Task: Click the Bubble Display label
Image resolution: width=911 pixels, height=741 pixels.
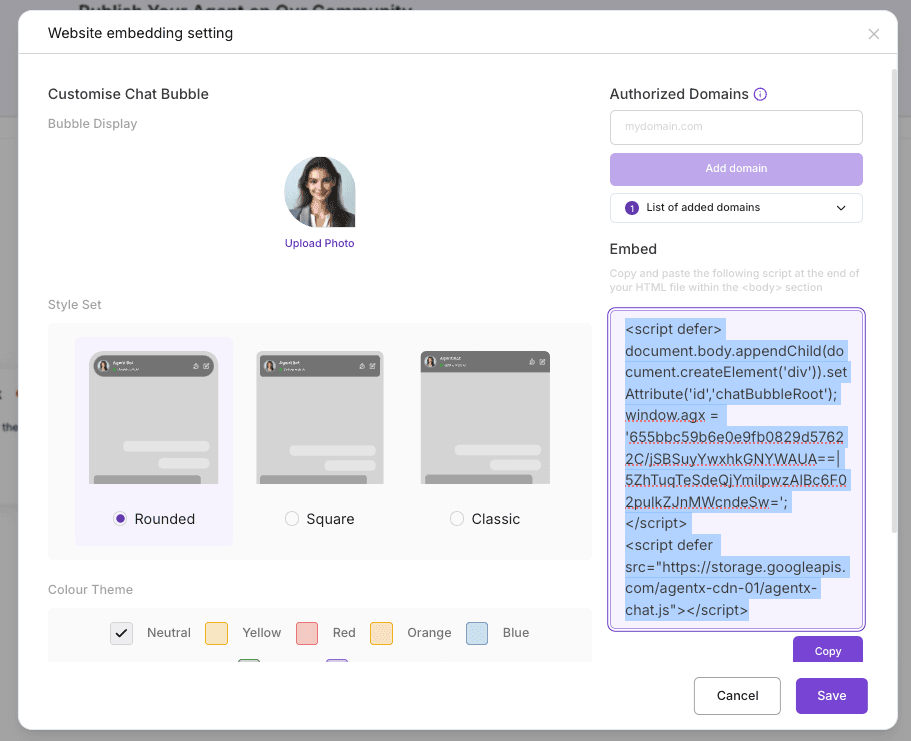Action: (92, 124)
